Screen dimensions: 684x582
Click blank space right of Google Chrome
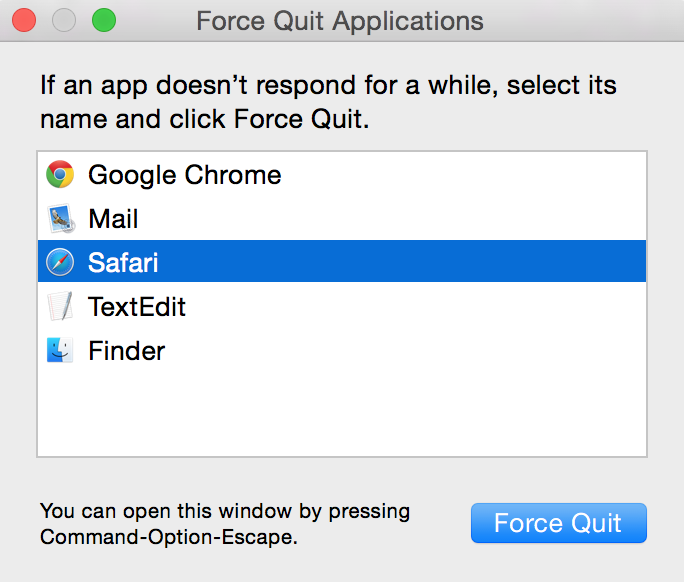click(x=462, y=175)
